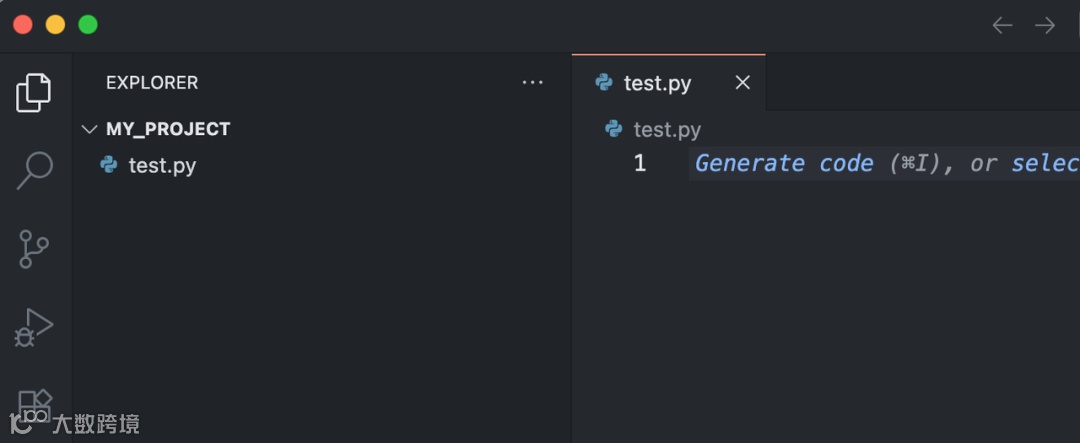Minimize the window with the yellow button

pos(55,25)
